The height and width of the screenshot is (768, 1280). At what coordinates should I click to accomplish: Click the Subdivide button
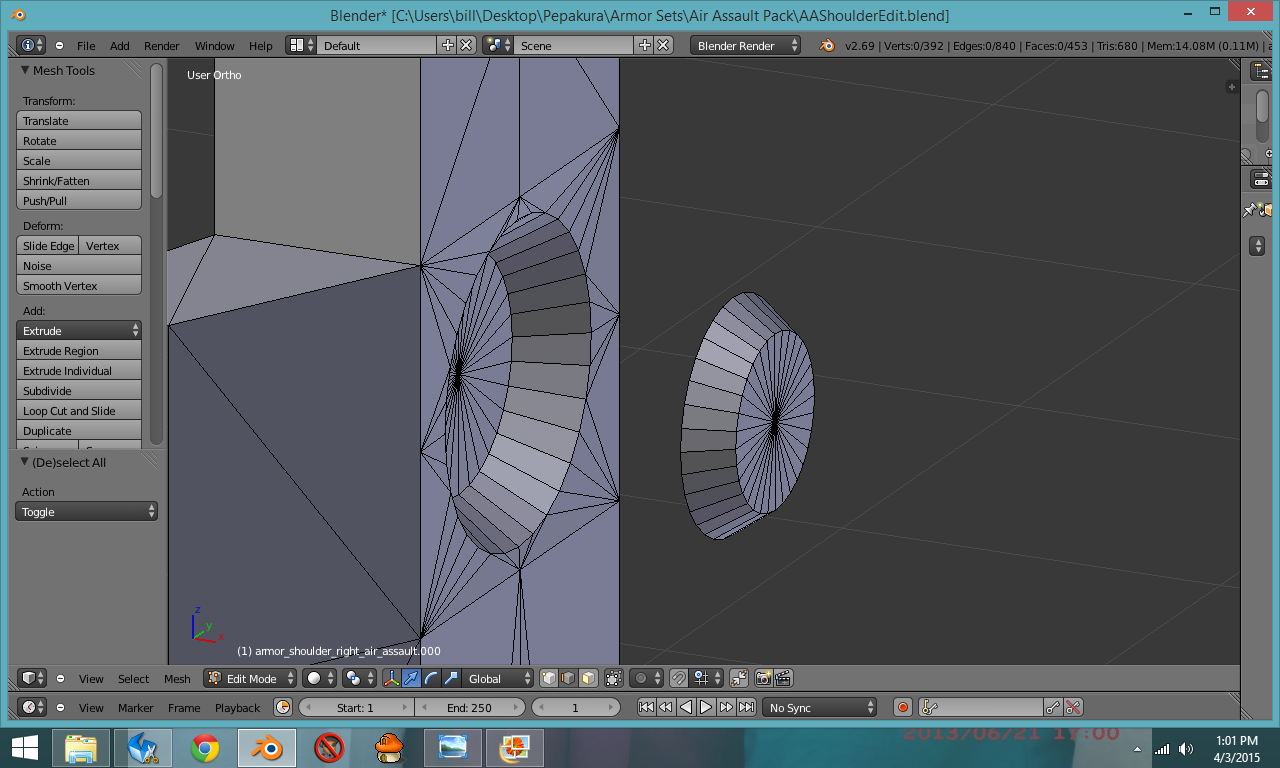pyautogui.click(x=79, y=390)
